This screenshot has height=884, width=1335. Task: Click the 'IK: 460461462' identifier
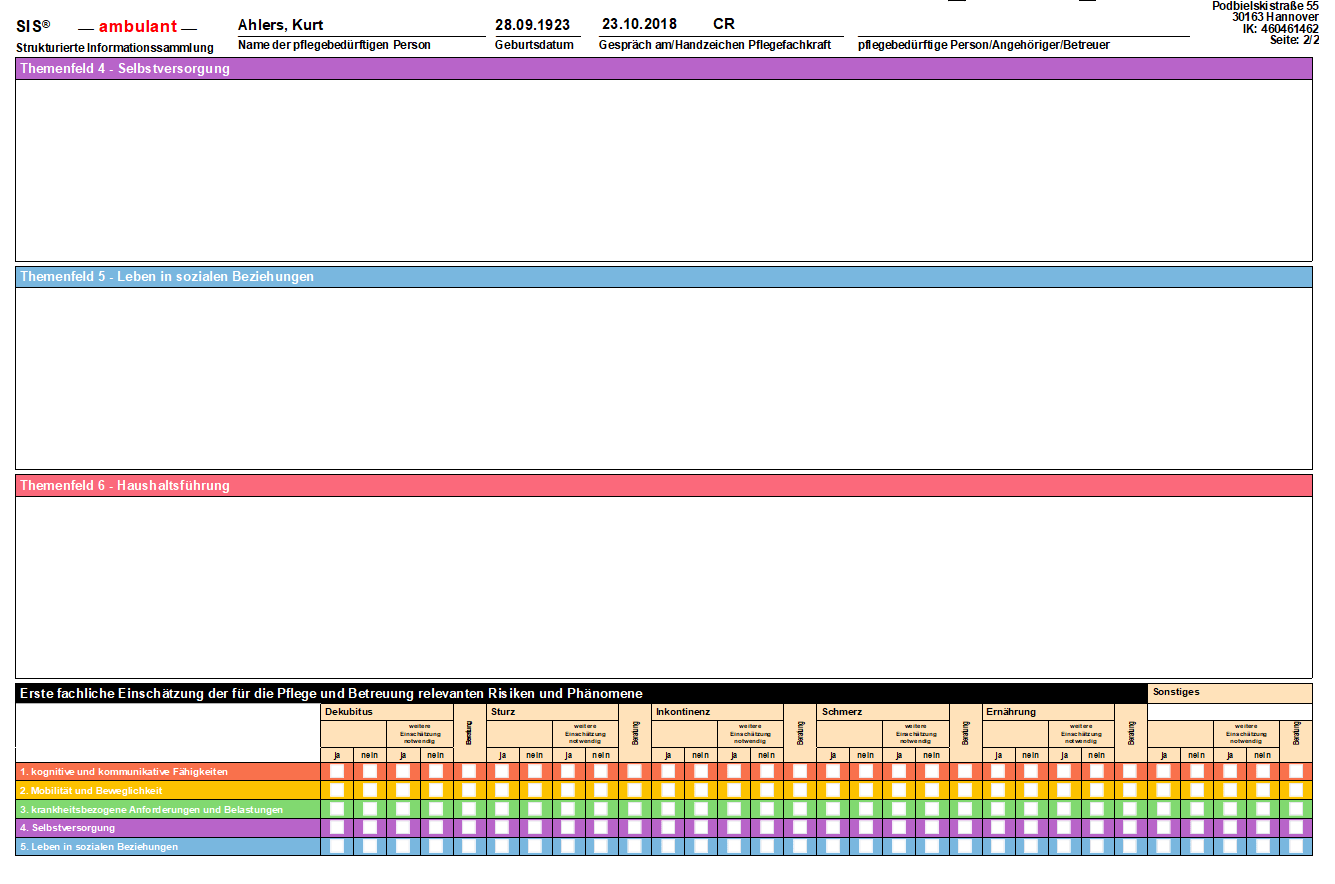(x=1281, y=29)
